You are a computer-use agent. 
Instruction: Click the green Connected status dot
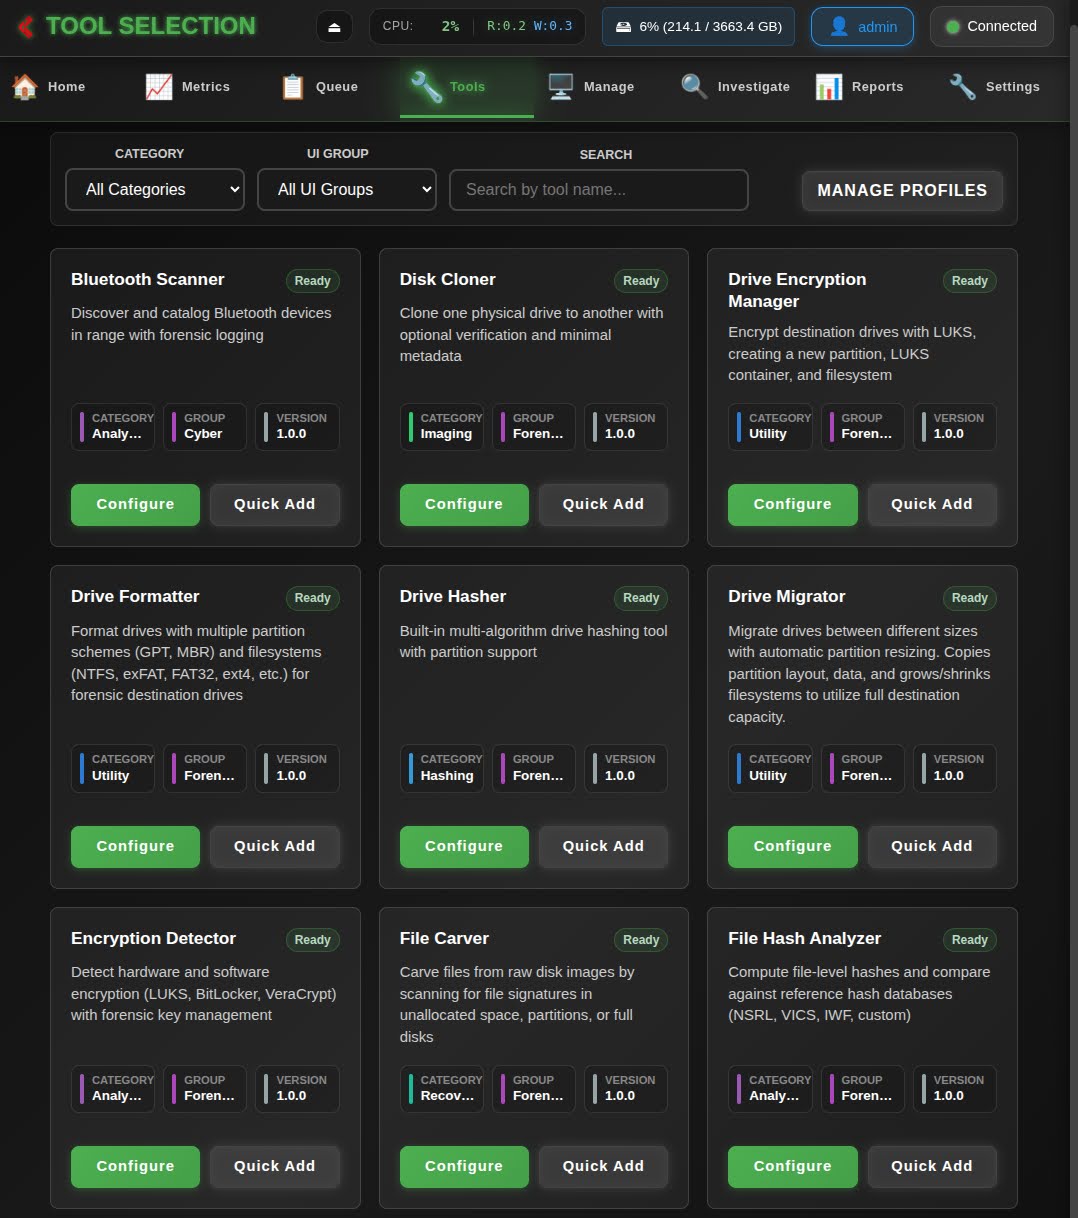pyautogui.click(x=953, y=27)
